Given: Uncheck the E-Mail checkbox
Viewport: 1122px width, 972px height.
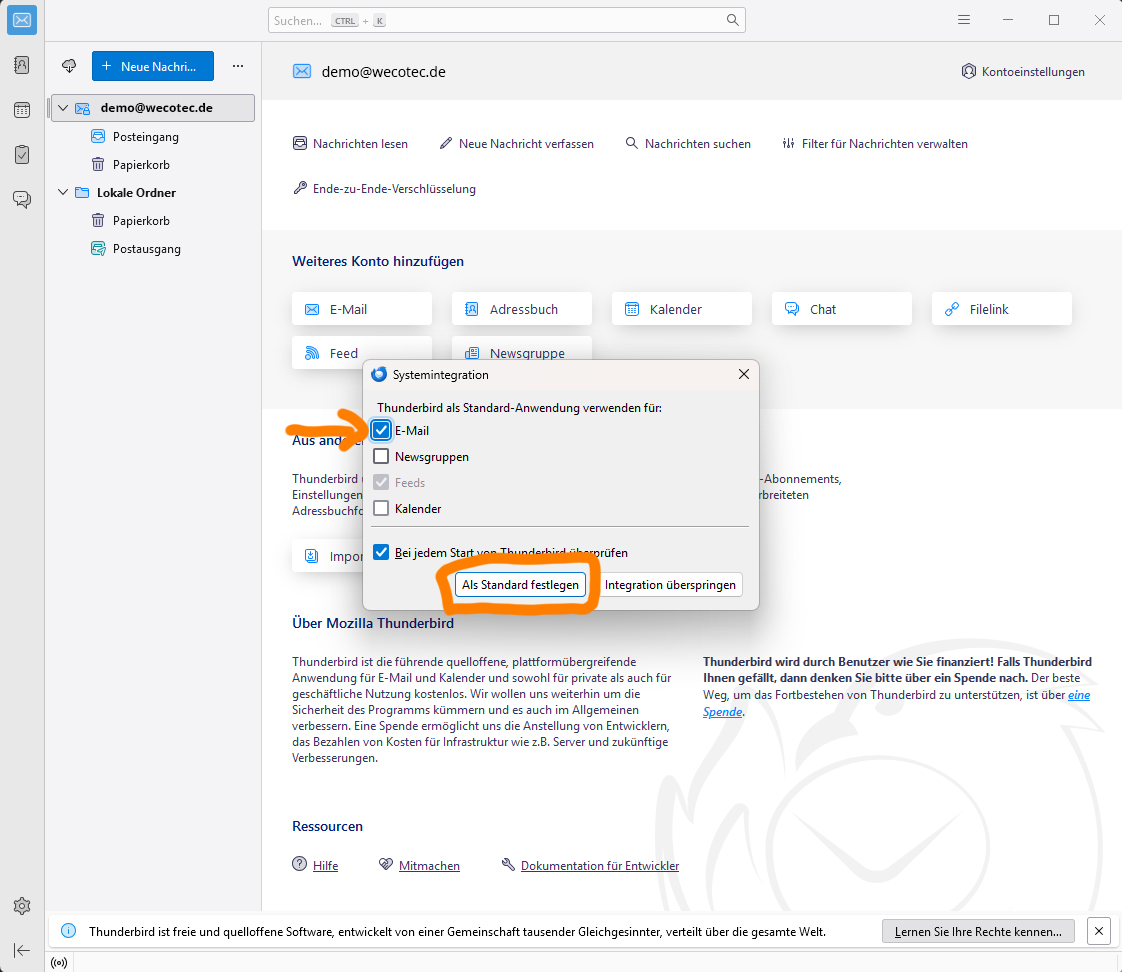Looking at the screenshot, I should [x=381, y=430].
